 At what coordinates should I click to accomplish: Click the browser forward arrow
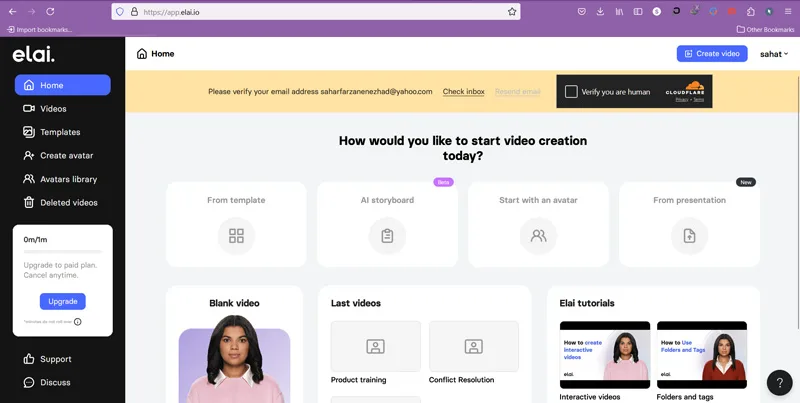[x=32, y=11]
